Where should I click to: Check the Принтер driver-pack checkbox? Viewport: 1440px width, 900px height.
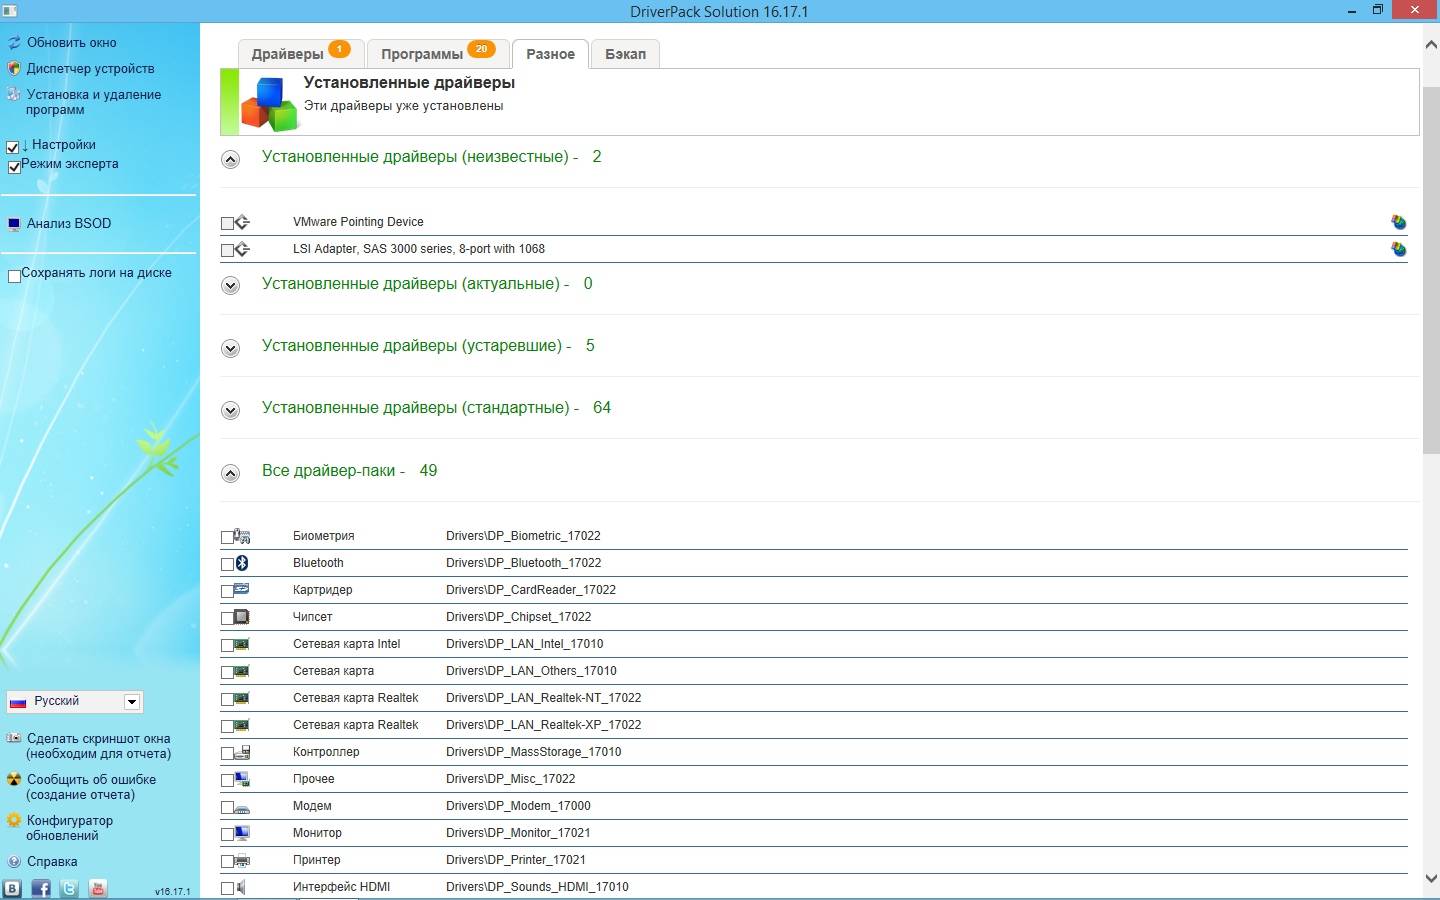pos(227,861)
